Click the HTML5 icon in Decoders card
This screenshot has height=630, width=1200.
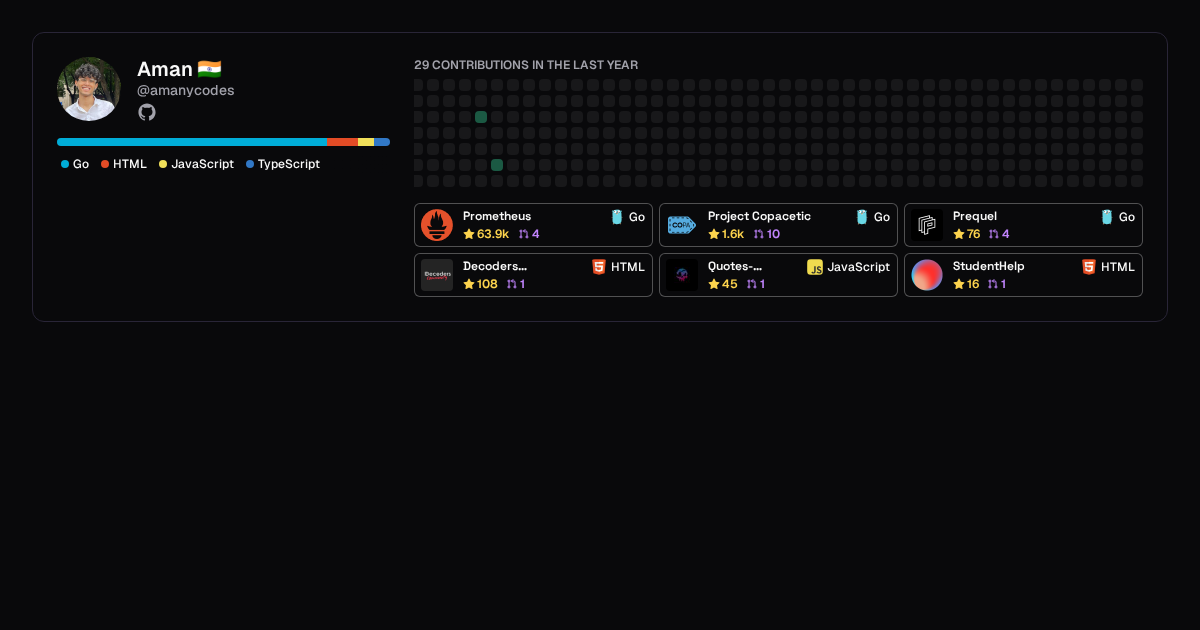599,267
